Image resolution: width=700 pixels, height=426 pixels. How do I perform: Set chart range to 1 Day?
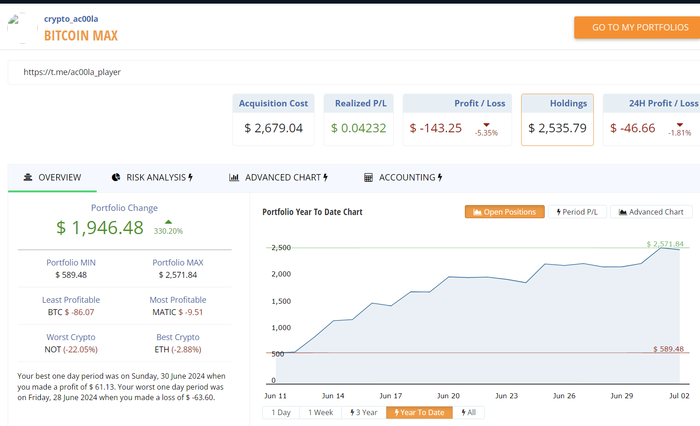click(x=281, y=412)
